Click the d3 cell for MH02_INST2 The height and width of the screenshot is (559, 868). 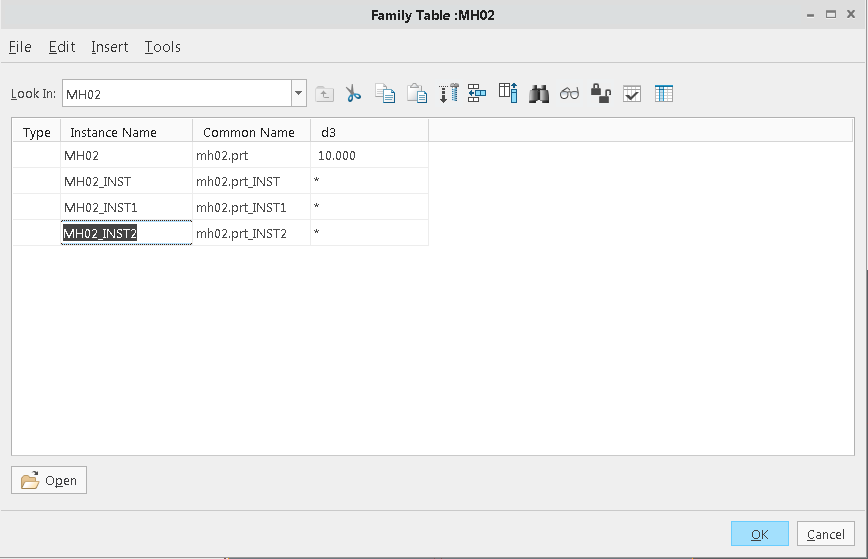(369, 233)
